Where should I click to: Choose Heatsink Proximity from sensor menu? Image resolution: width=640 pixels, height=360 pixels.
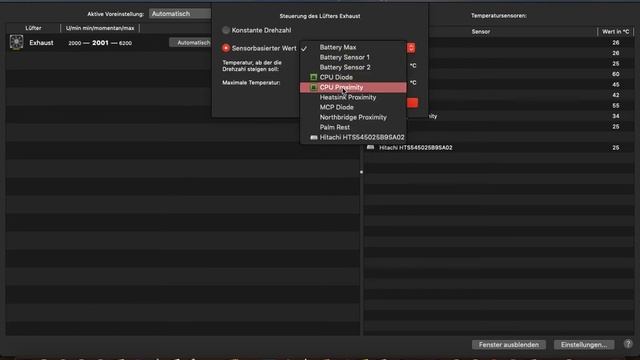(353, 97)
